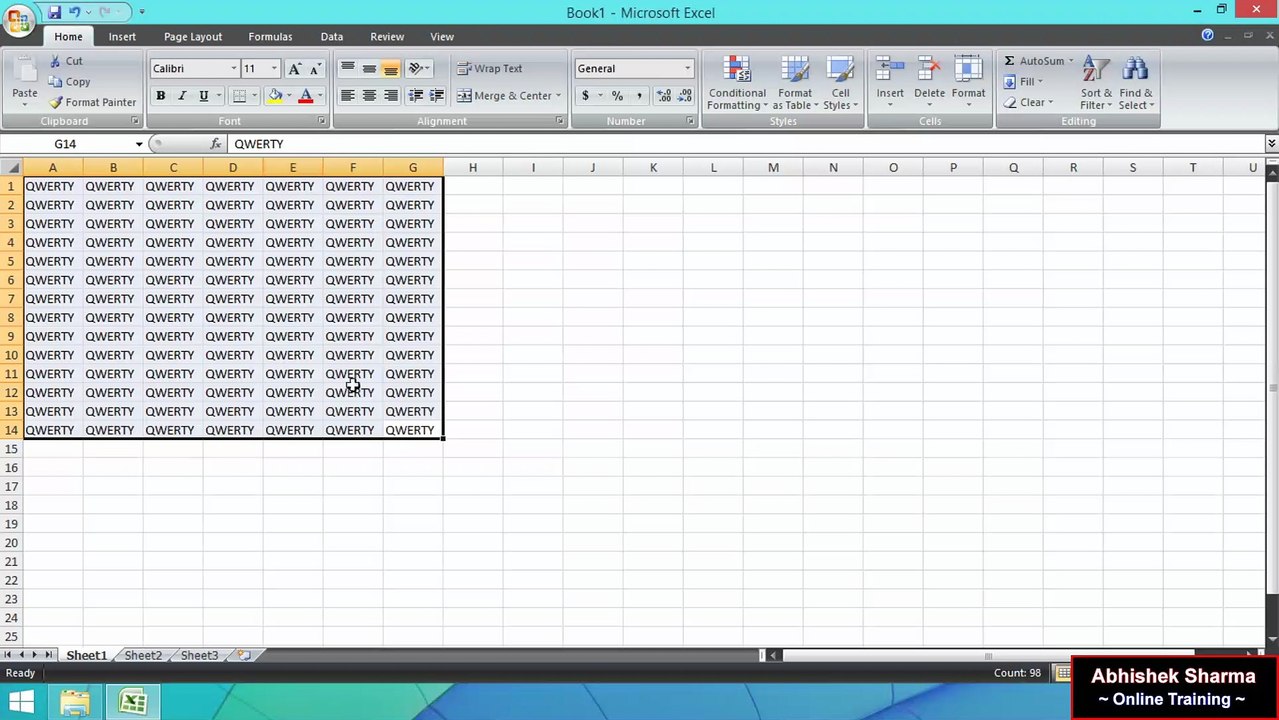Viewport: 1279px width, 720px height.
Task: Toggle Bold formatting
Action: click(160, 96)
